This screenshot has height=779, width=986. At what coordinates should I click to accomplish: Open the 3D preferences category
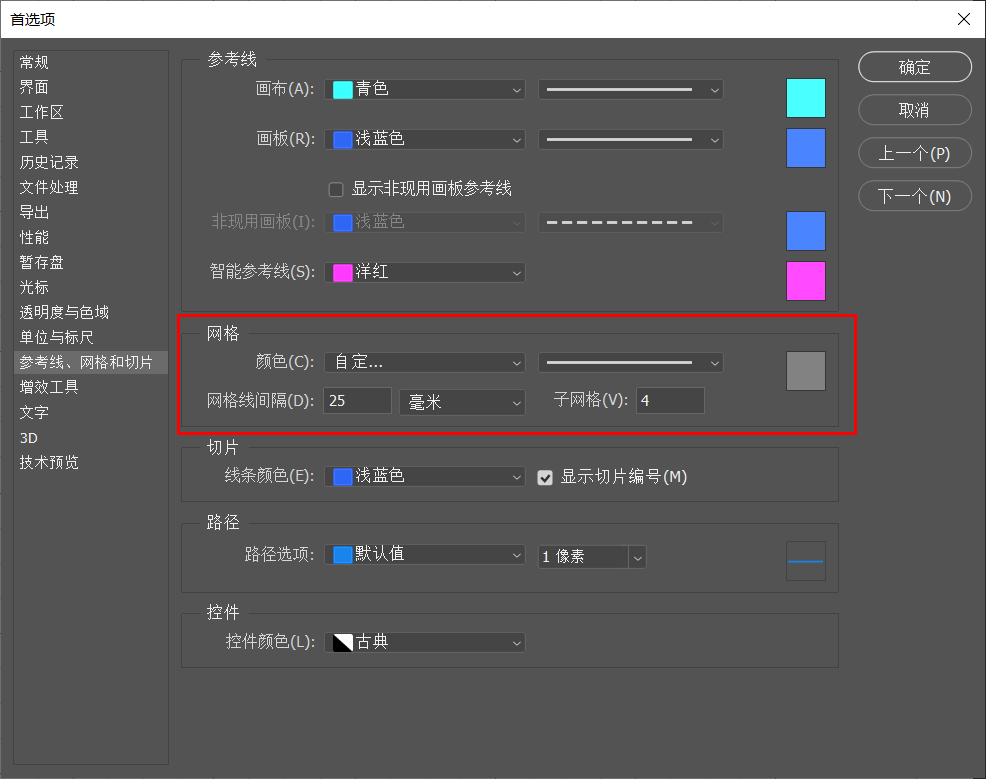(29, 438)
